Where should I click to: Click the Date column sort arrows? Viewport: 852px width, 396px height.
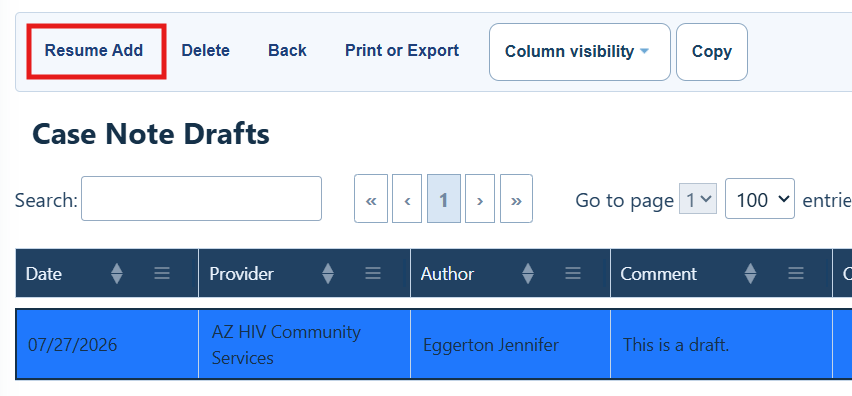point(117,273)
